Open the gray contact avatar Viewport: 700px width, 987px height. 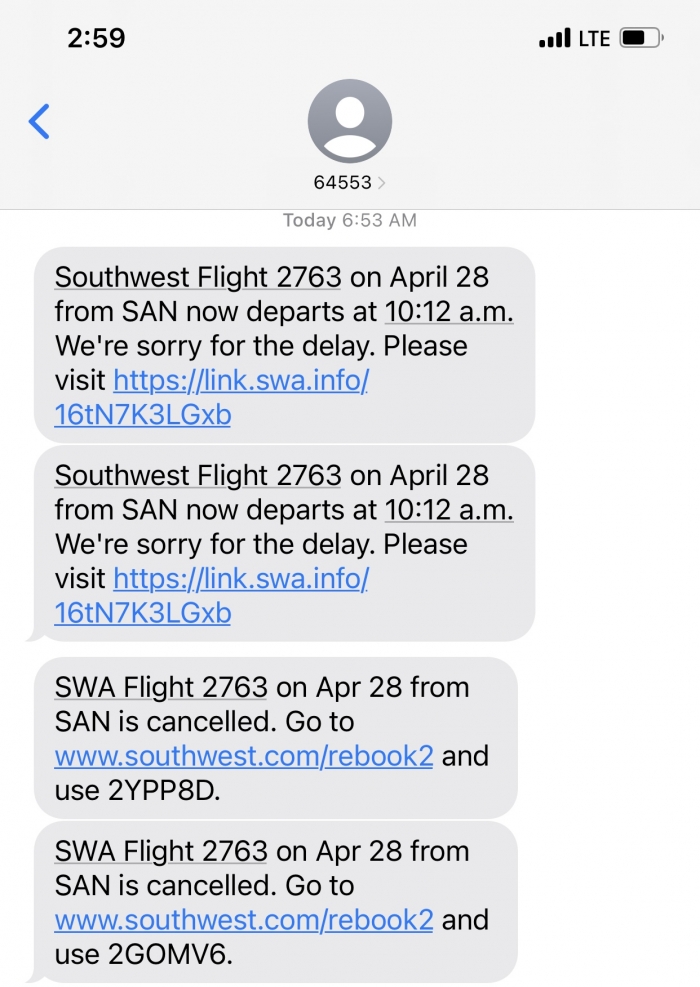point(349,121)
